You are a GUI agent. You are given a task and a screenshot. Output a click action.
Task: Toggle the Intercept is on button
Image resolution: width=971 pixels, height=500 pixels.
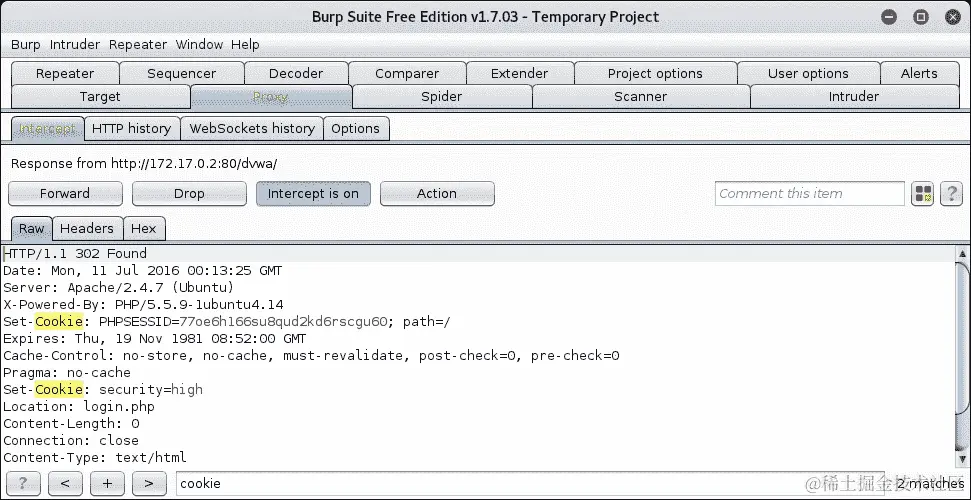(313, 193)
